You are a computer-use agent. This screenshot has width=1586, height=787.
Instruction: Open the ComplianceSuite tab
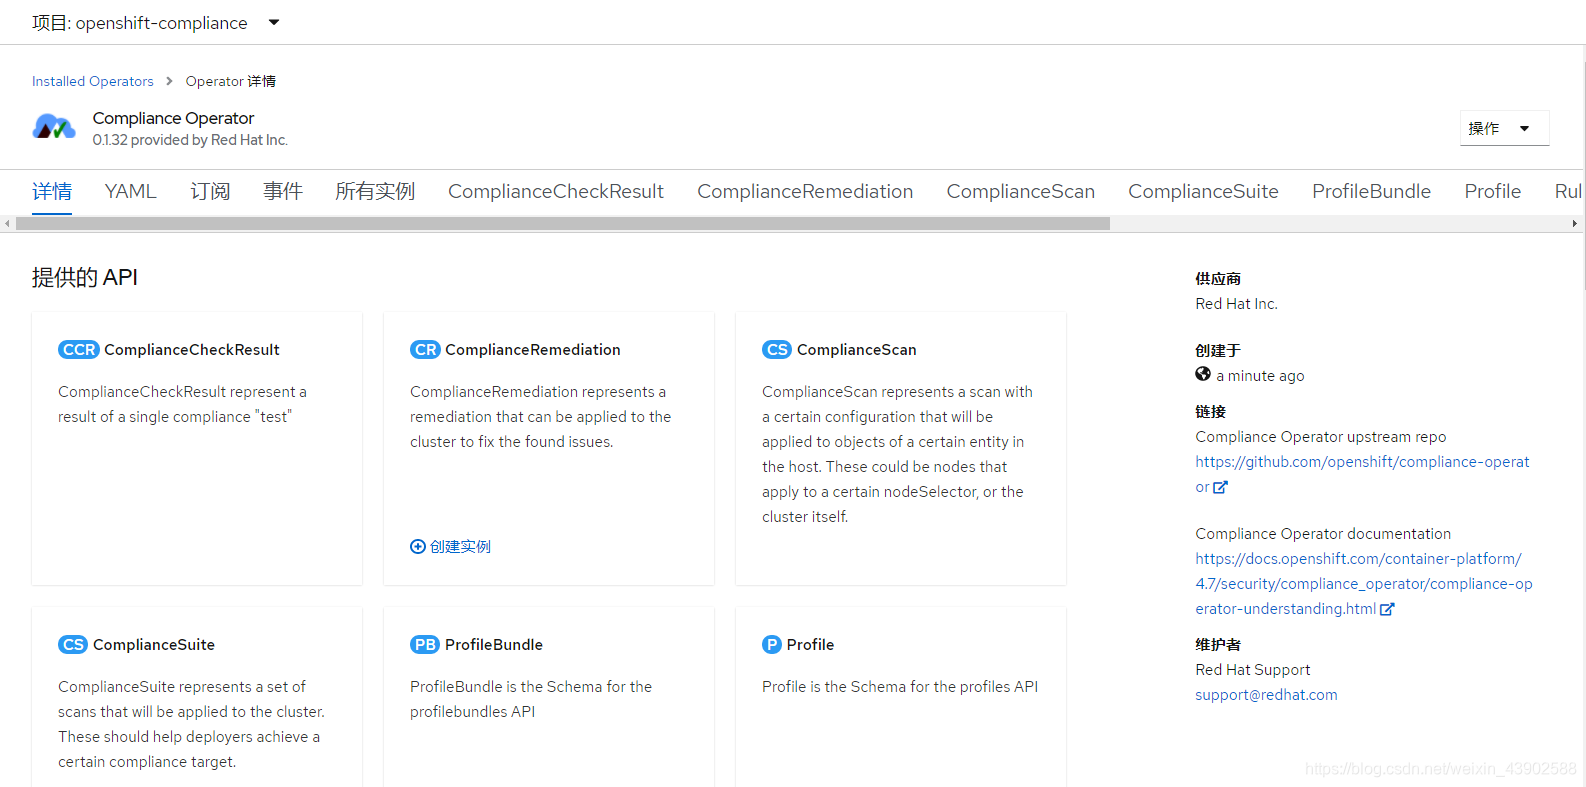(x=1203, y=191)
